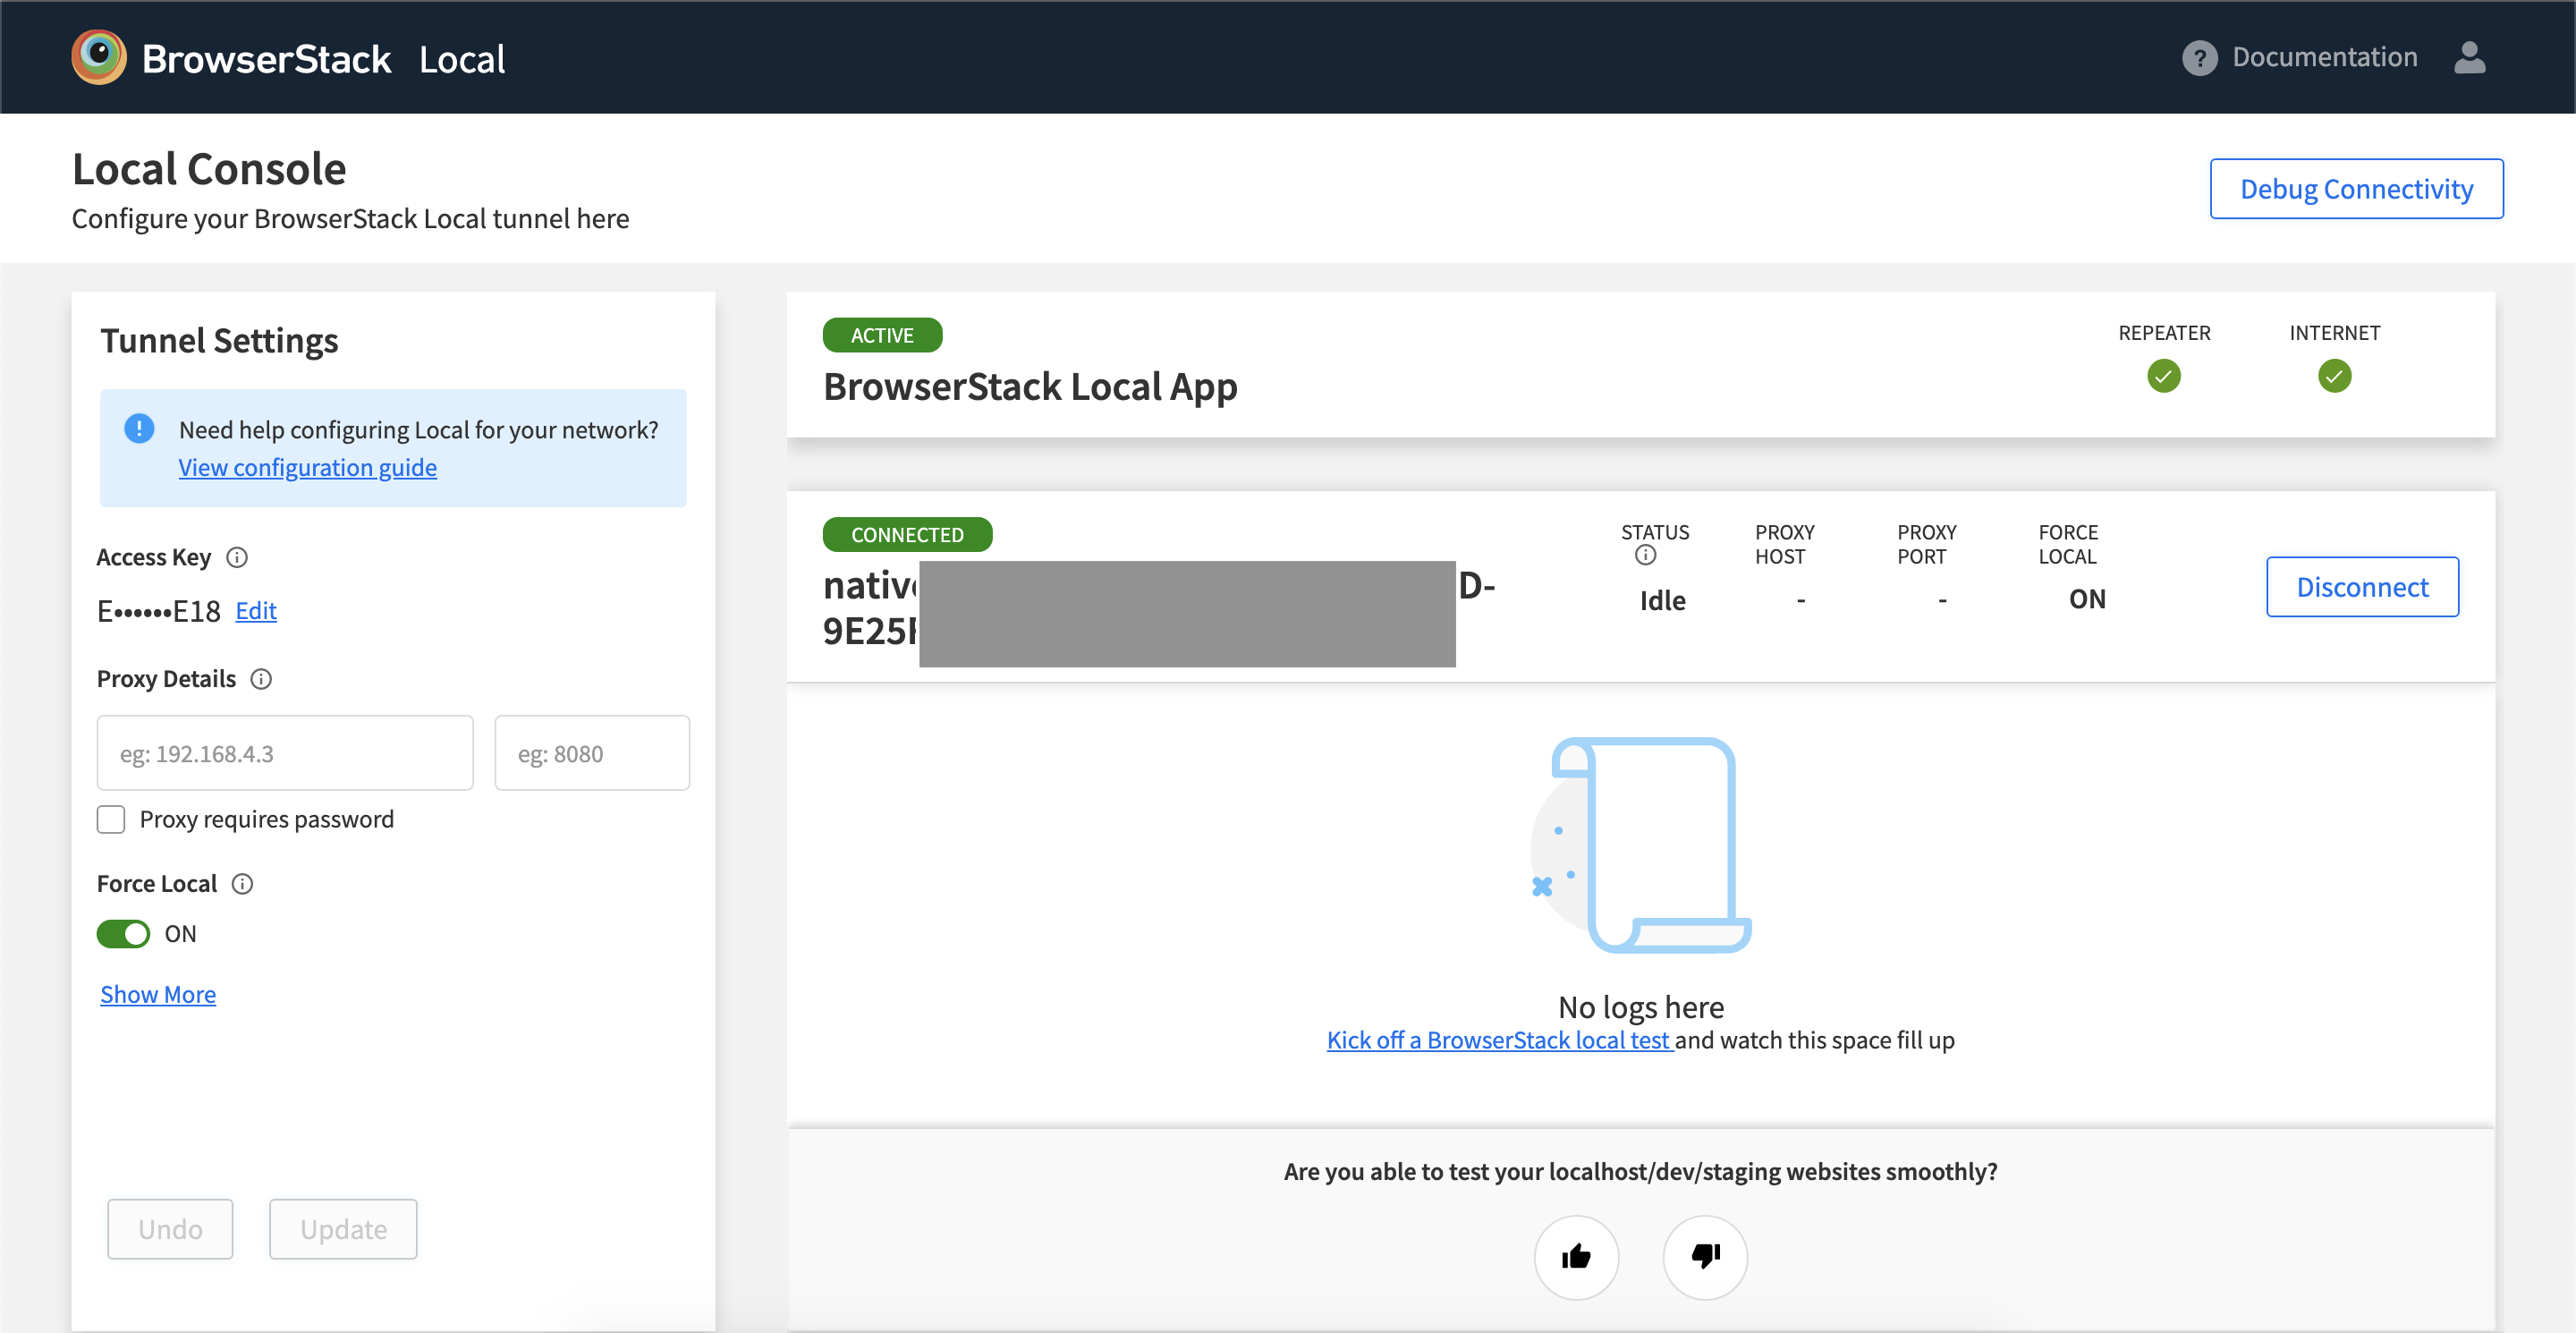Click the STATUS column info icon
The width and height of the screenshot is (2576, 1333).
1645,556
